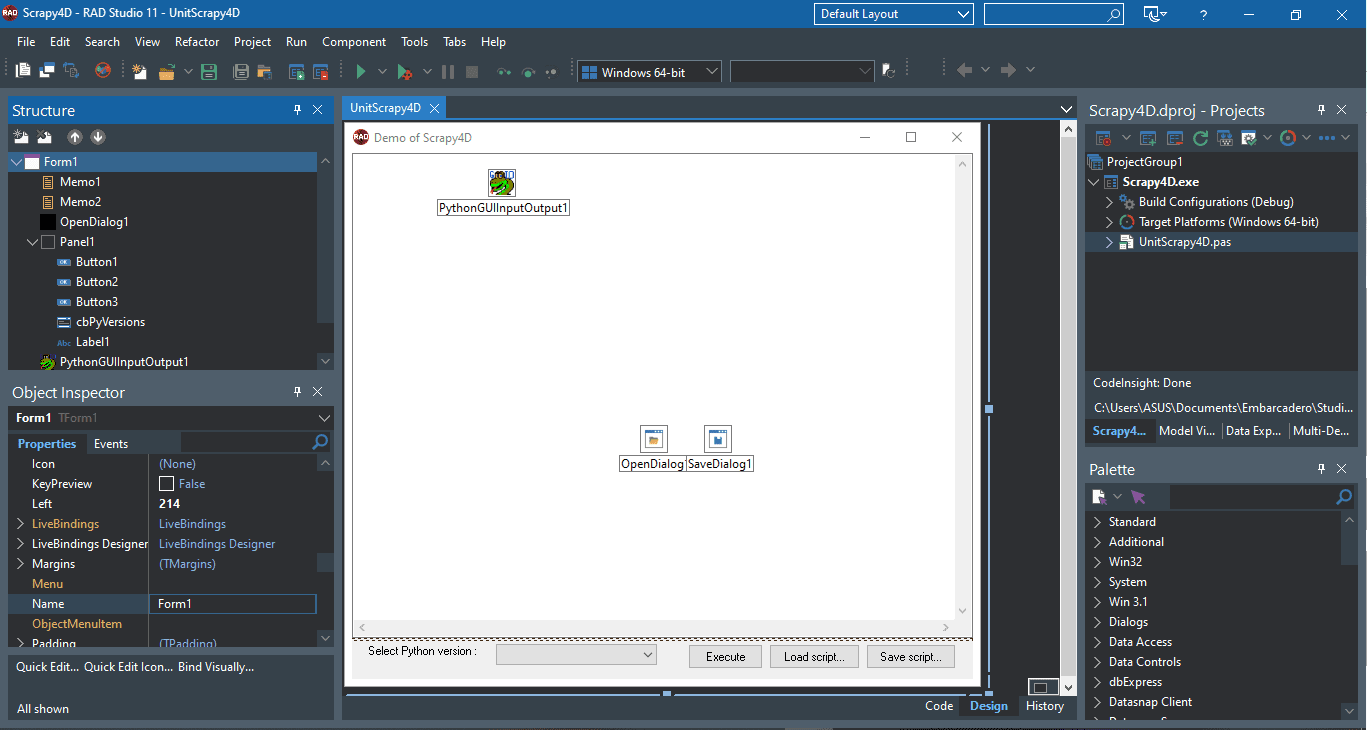Switch to the History tab

pyautogui.click(x=1045, y=706)
